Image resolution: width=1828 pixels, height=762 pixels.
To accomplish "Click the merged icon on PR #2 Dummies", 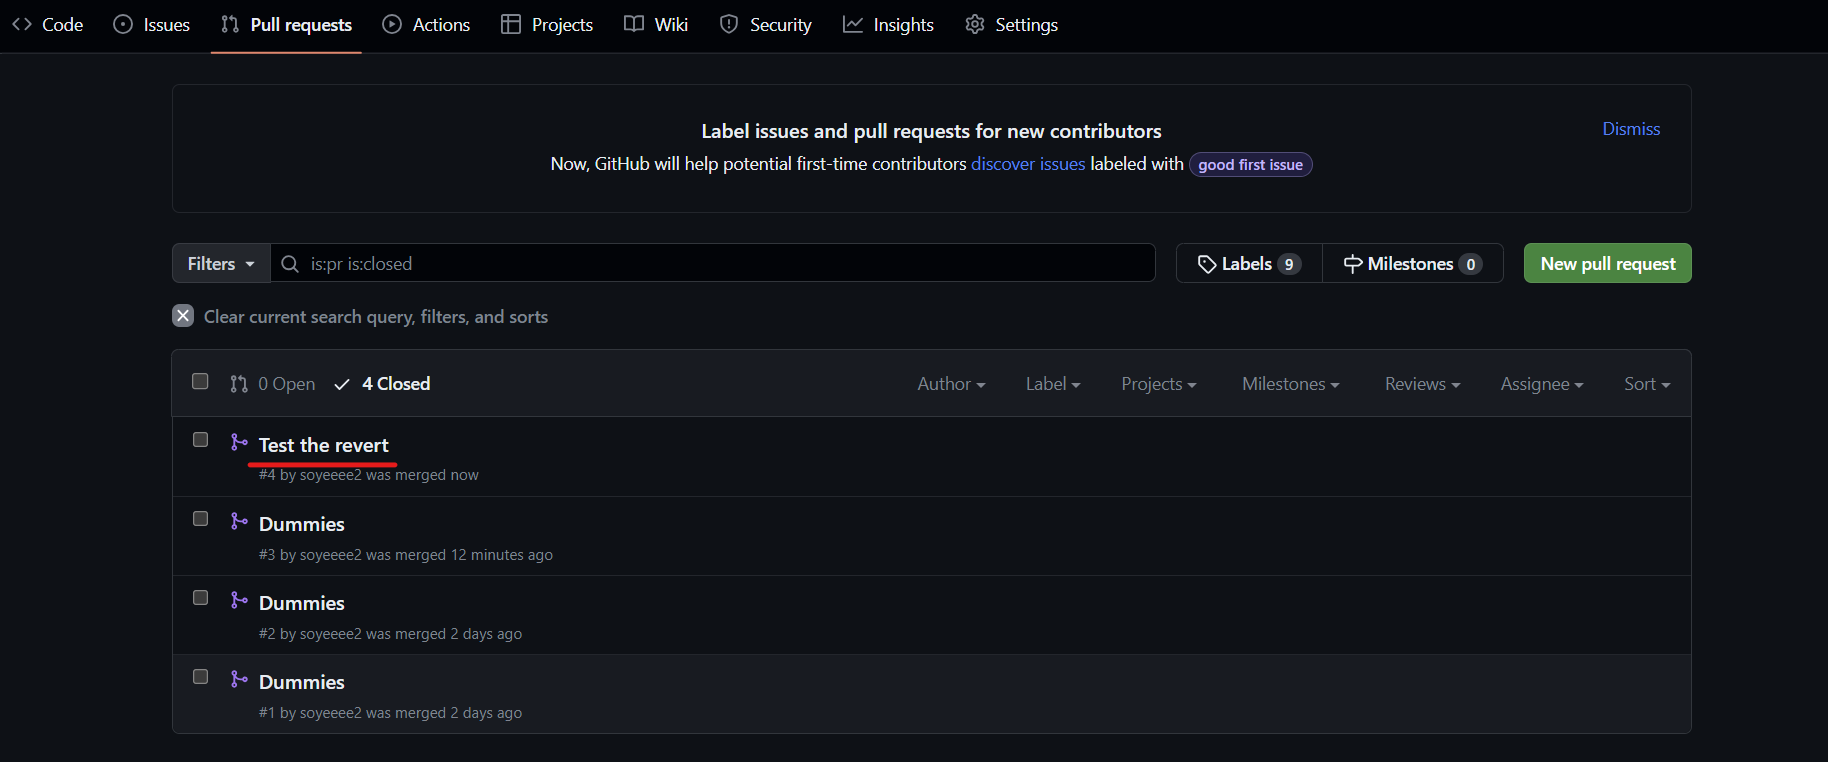I will coord(239,600).
